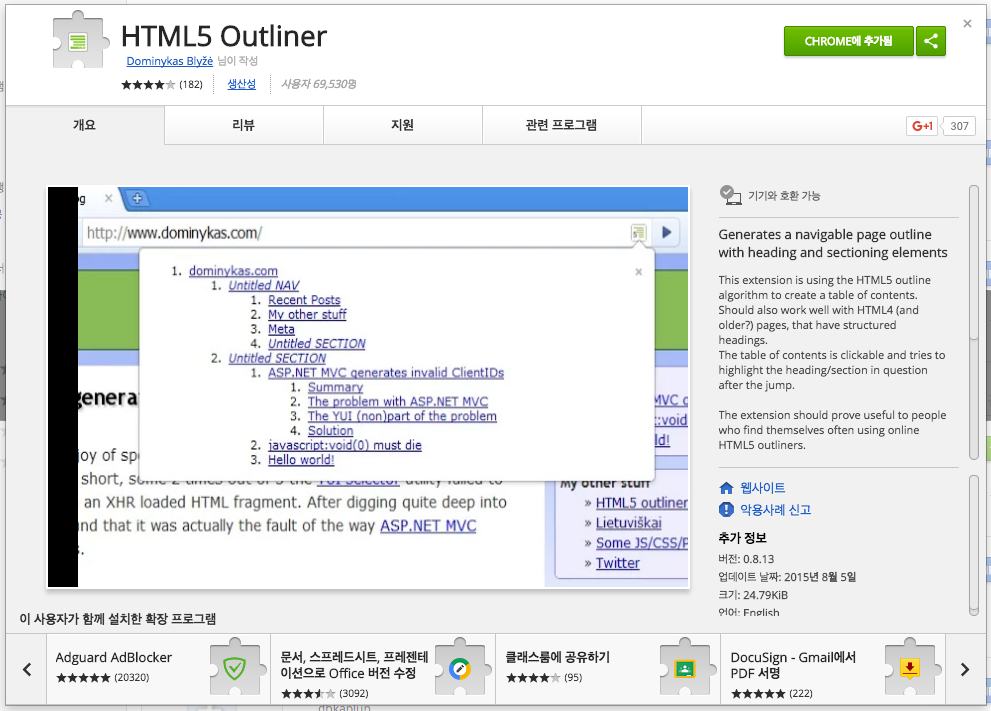Screen dimensions: 991x711
Task: Open the Office 버전 수정 card title
Action: point(355,665)
